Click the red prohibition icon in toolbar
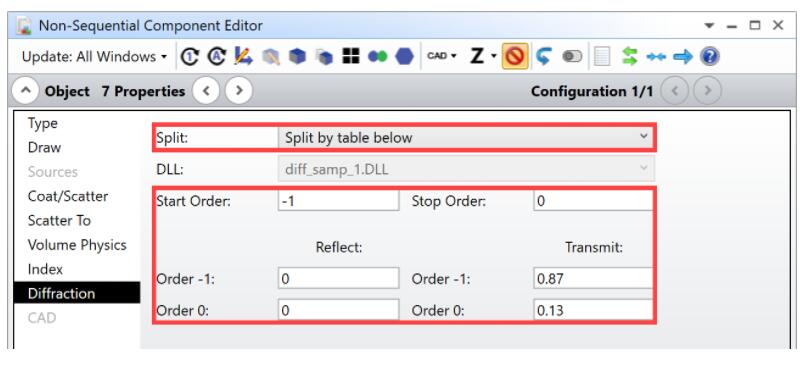This screenshot has height=366, width=808. (x=515, y=56)
